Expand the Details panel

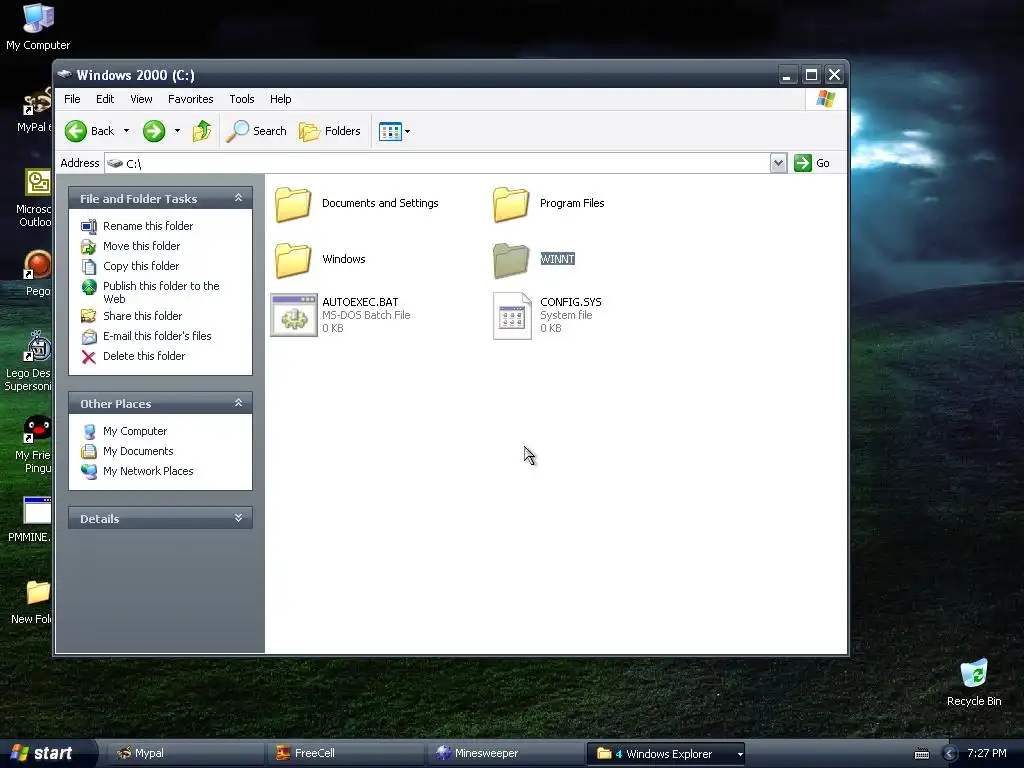click(238, 518)
